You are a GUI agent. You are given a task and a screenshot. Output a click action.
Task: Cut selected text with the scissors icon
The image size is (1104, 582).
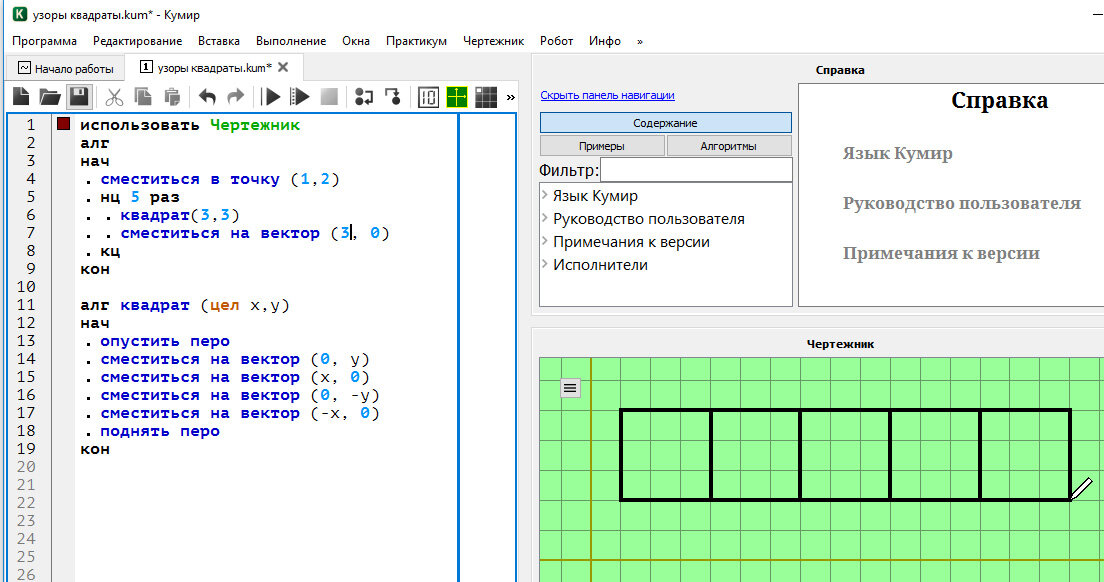coord(113,96)
